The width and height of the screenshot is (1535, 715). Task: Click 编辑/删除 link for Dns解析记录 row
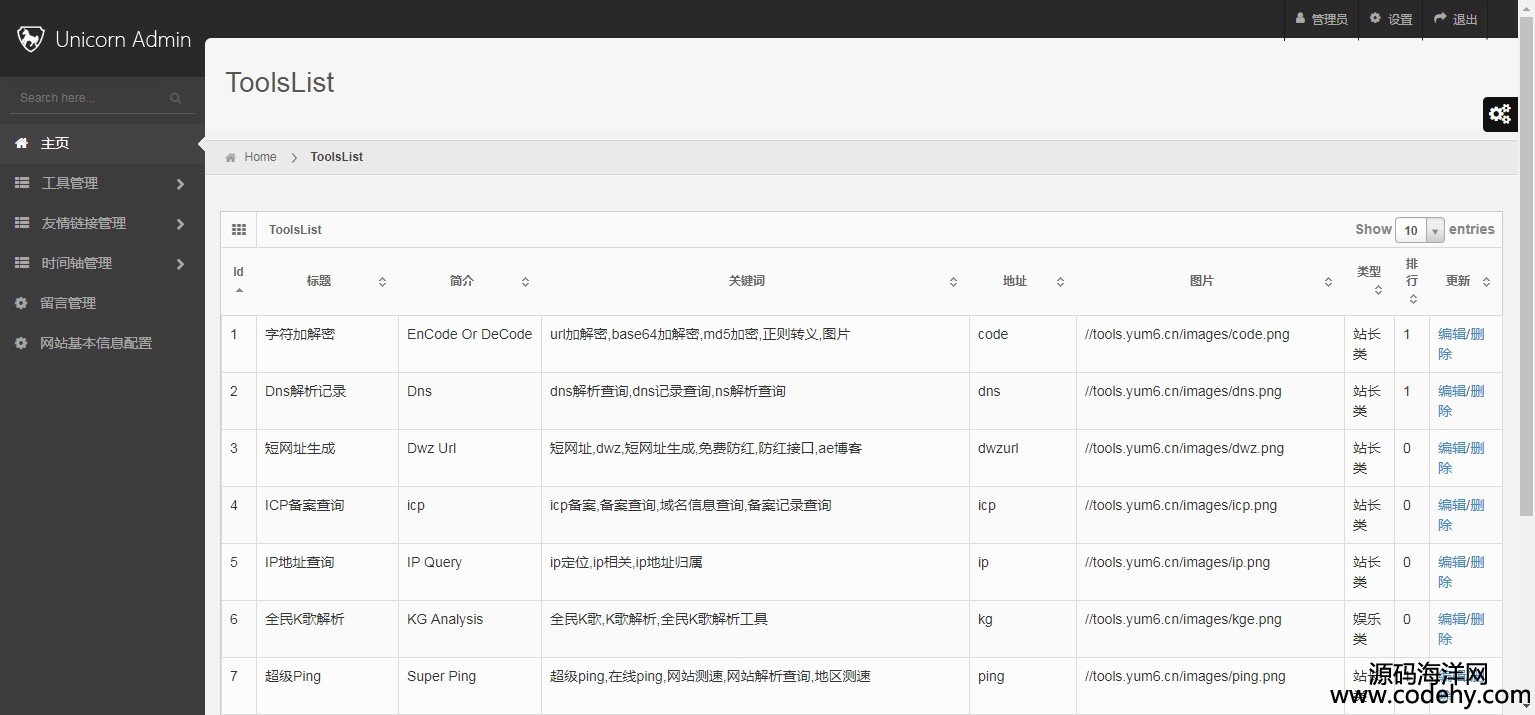coord(1461,401)
